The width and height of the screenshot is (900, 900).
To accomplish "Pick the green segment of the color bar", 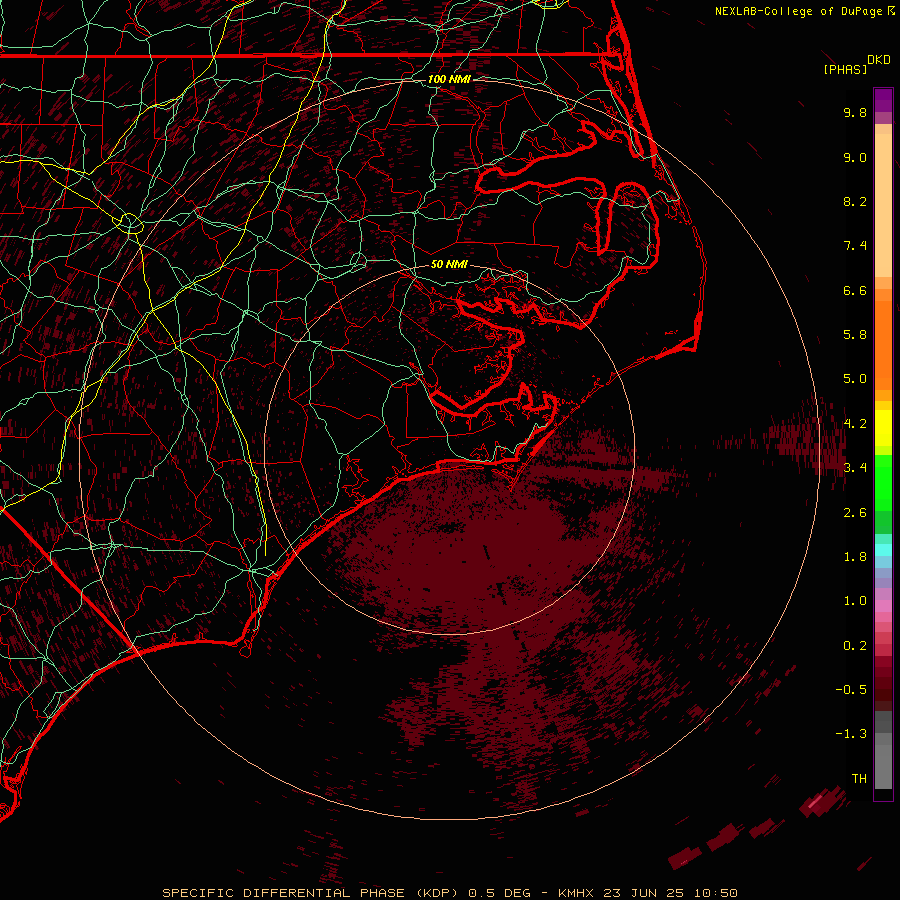I will pos(883,482).
